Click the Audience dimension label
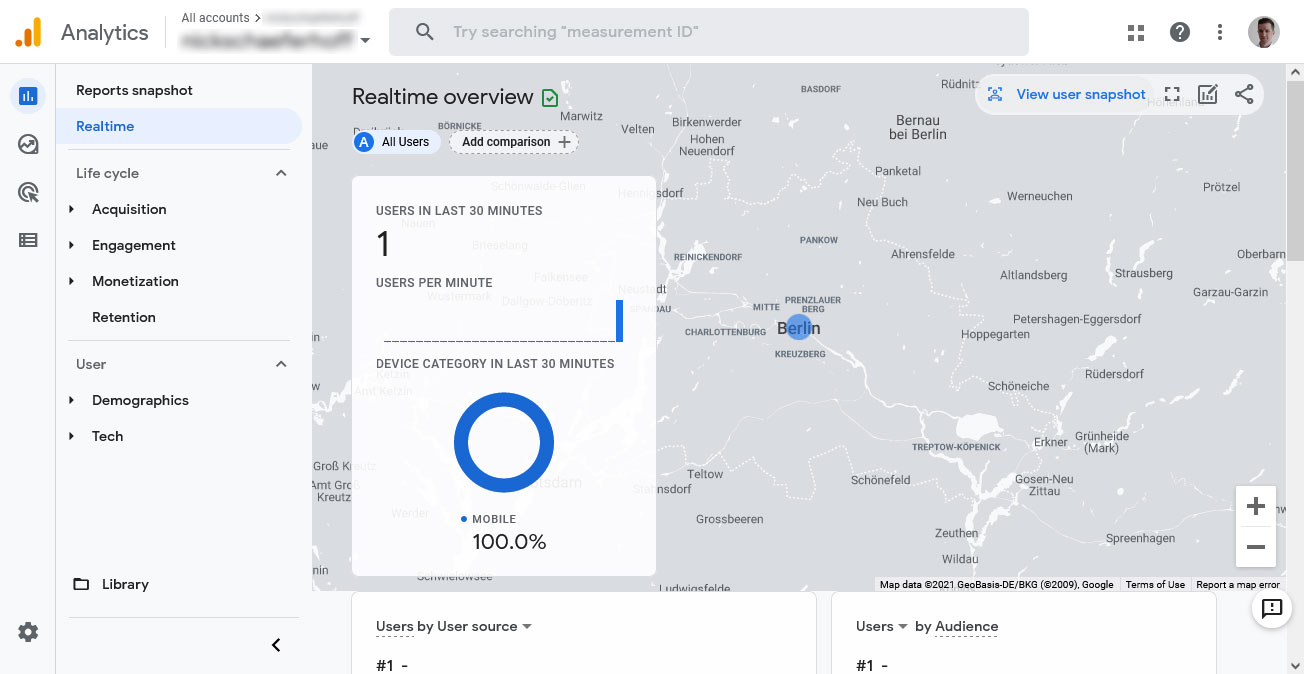Screen dimensions: 1304x674 tap(966, 627)
